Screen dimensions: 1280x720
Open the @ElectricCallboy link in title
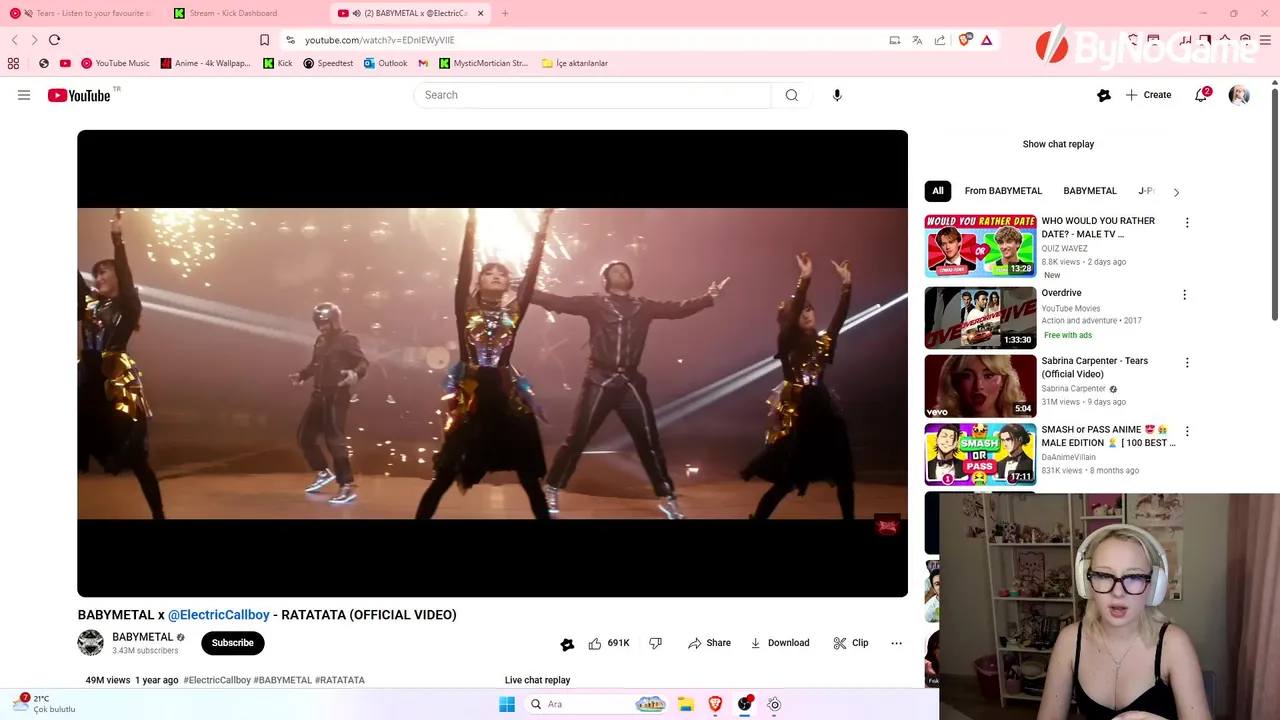click(x=219, y=615)
